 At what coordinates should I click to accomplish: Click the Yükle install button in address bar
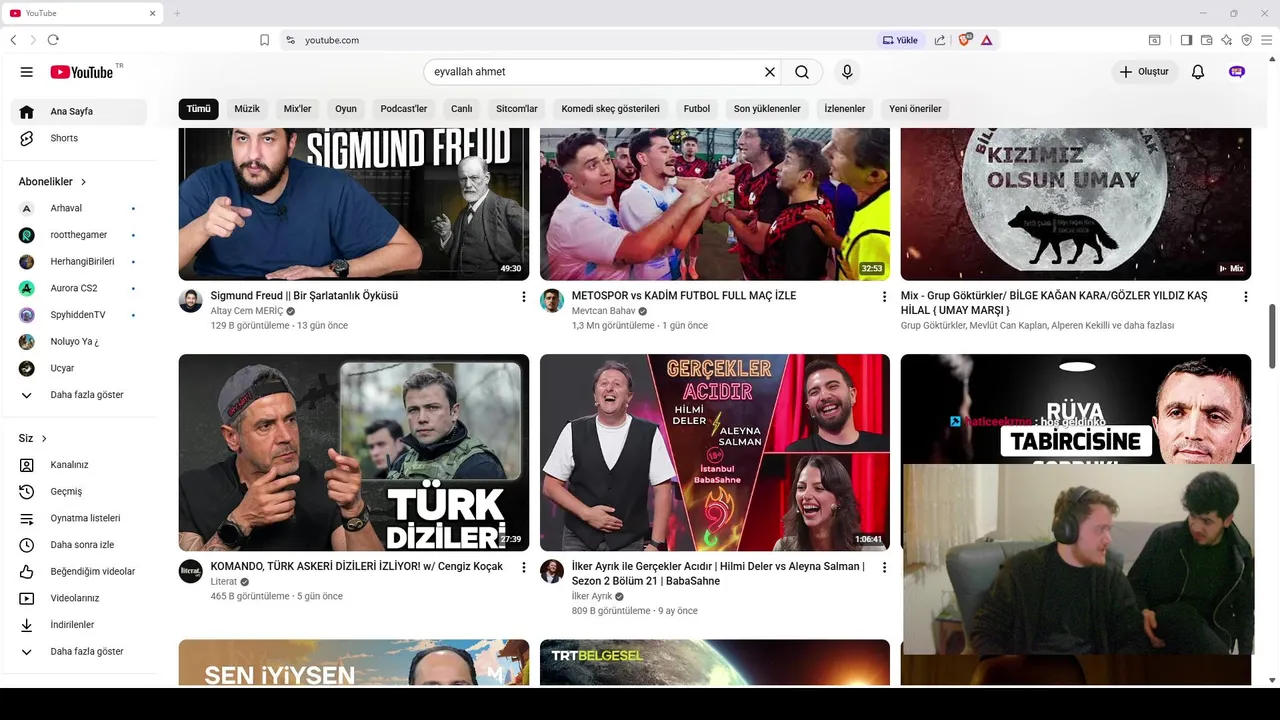coord(900,40)
